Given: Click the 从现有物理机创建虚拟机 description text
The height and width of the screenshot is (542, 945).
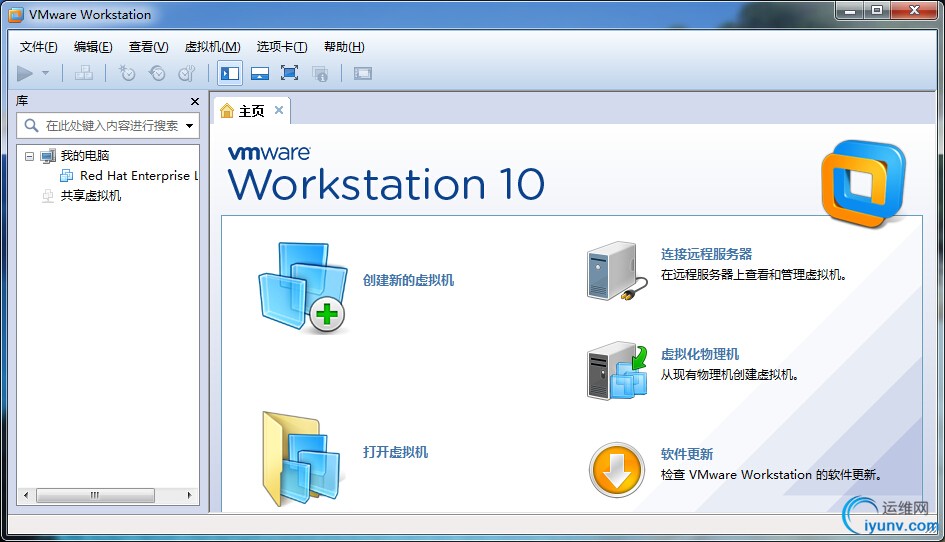Looking at the screenshot, I should coord(730,375).
